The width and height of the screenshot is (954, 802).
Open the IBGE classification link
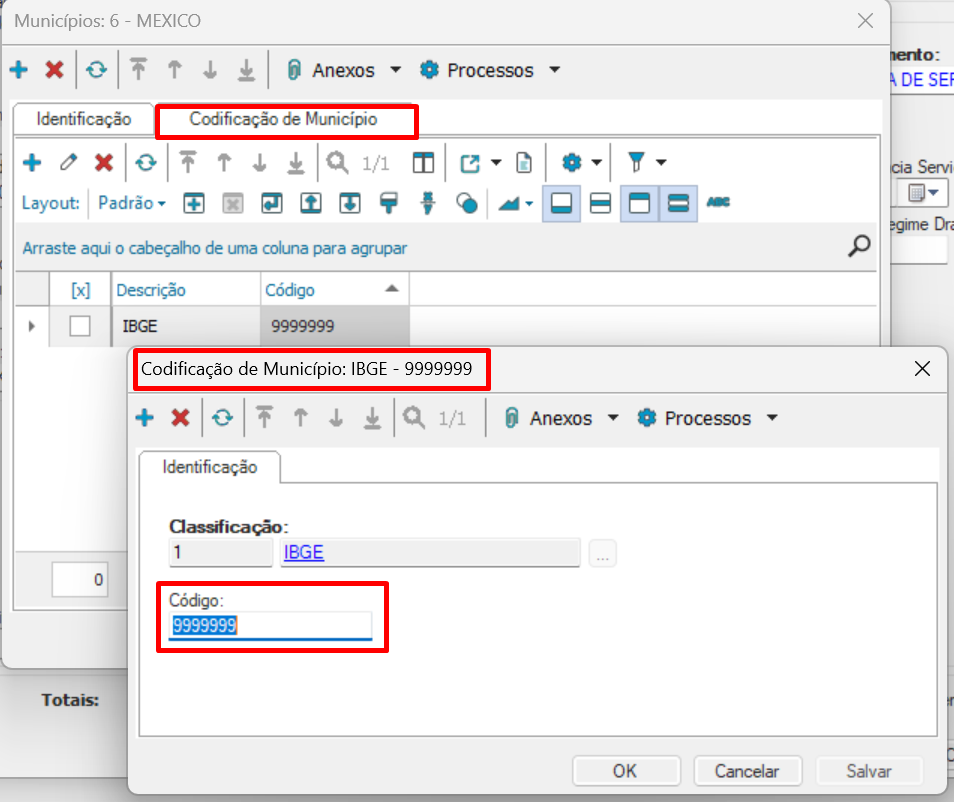point(304,553)
